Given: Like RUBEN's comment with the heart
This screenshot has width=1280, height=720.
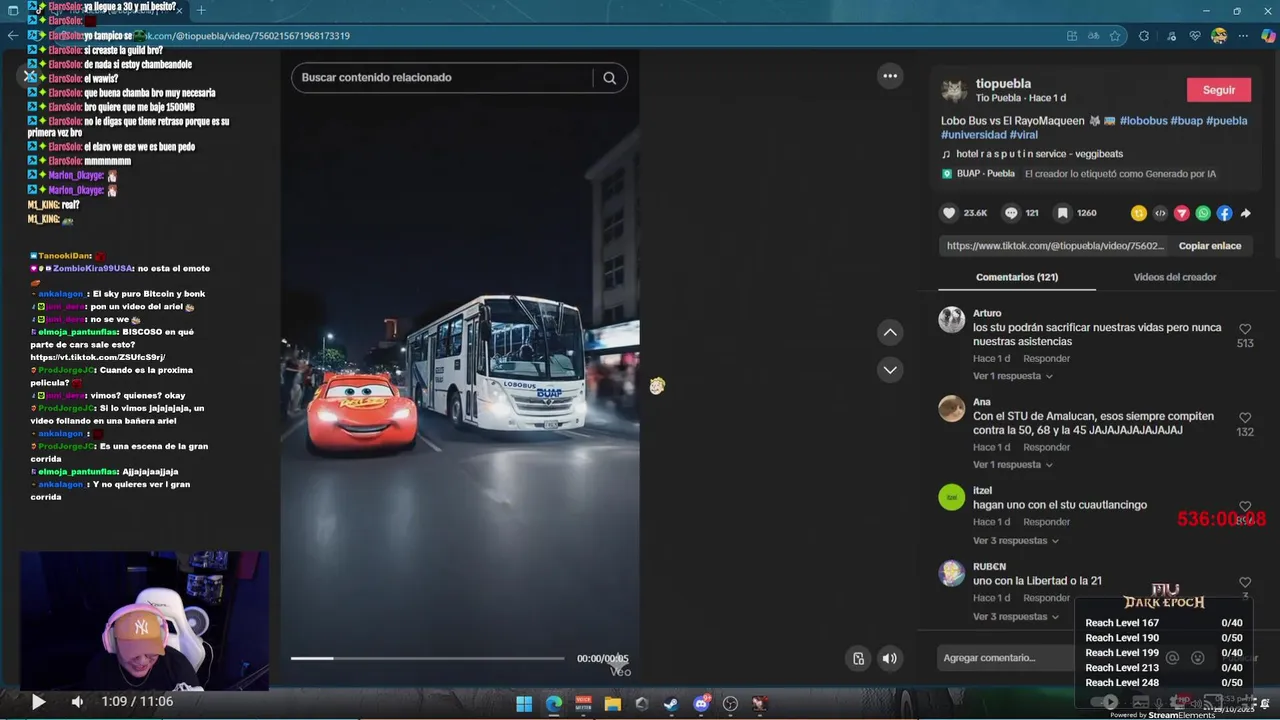Looking at the screenshot, I should coord(1245,582).
